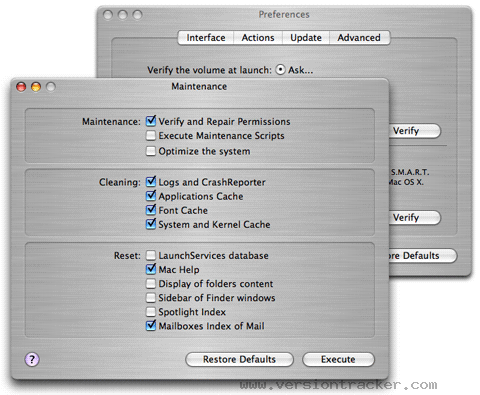
Task: Click Restore Defaults in Maintenance window
Action: pos(239,360)
